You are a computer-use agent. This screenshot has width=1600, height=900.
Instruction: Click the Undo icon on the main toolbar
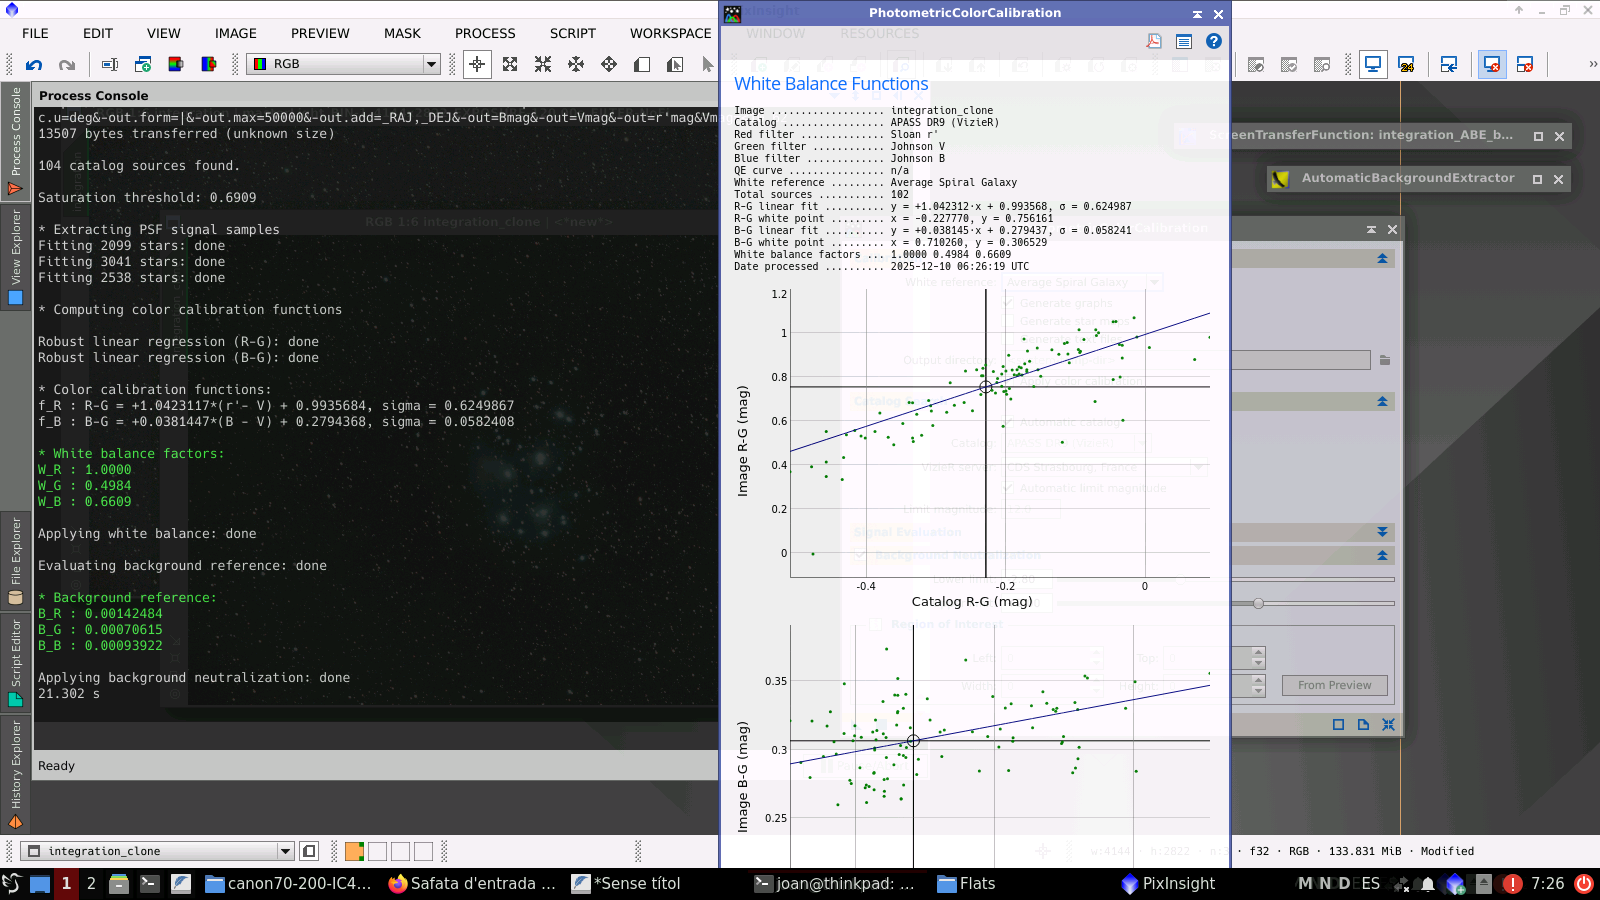click(36, 64)
